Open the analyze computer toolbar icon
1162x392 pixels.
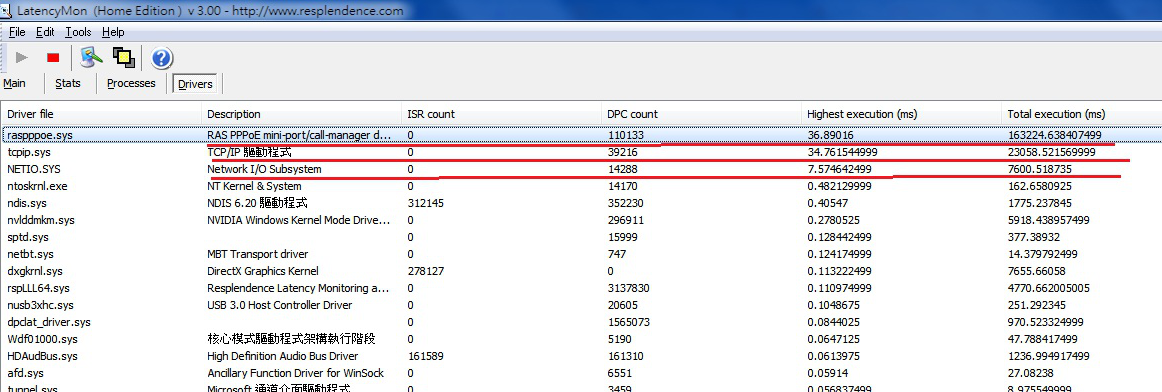(92, 57)
